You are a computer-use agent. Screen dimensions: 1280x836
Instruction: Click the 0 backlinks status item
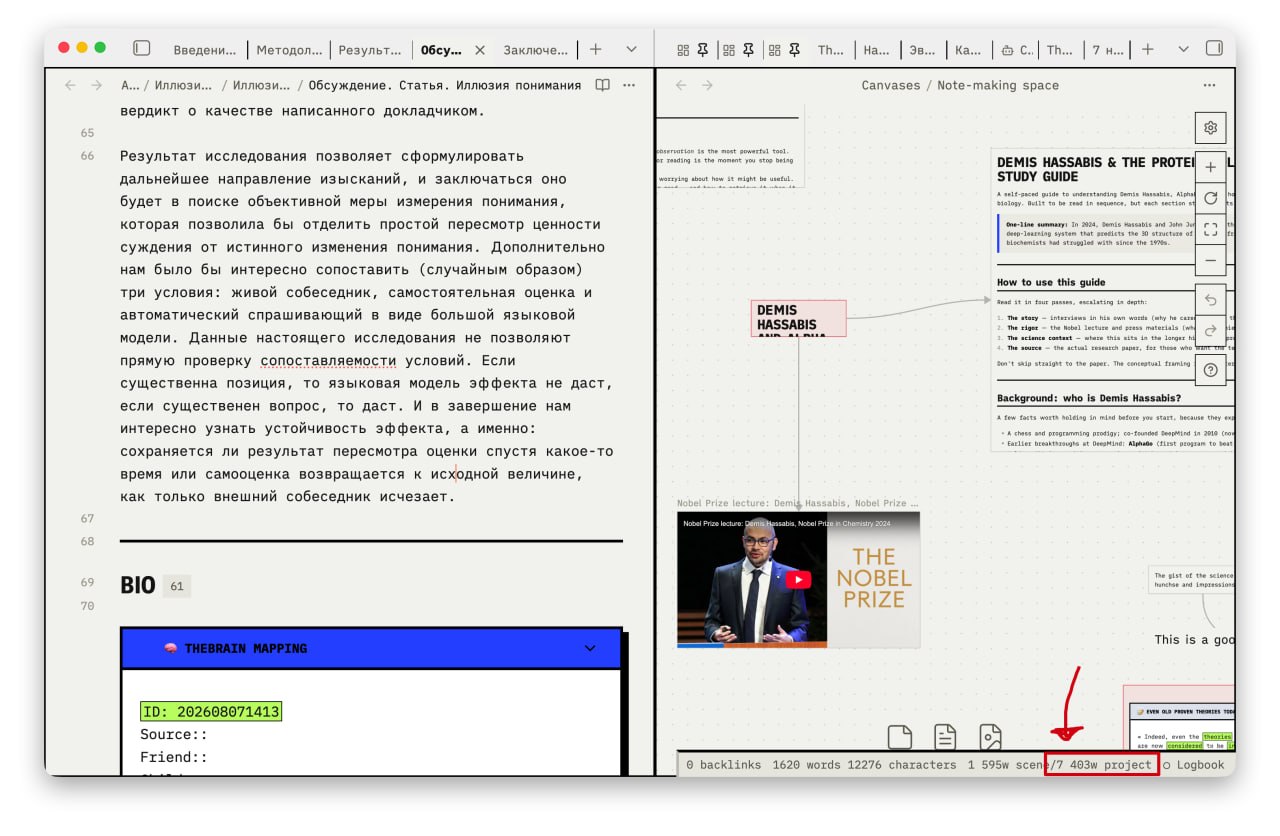723,765
